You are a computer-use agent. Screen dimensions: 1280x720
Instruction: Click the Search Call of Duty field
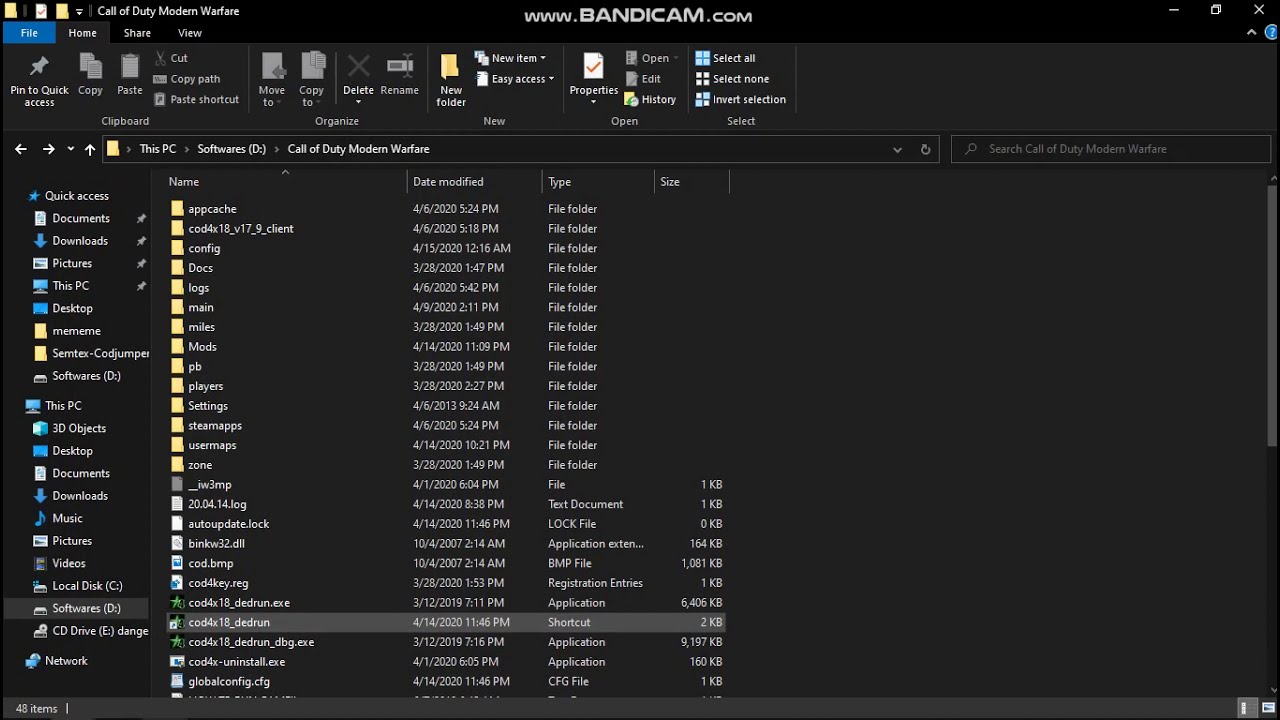1111,149
